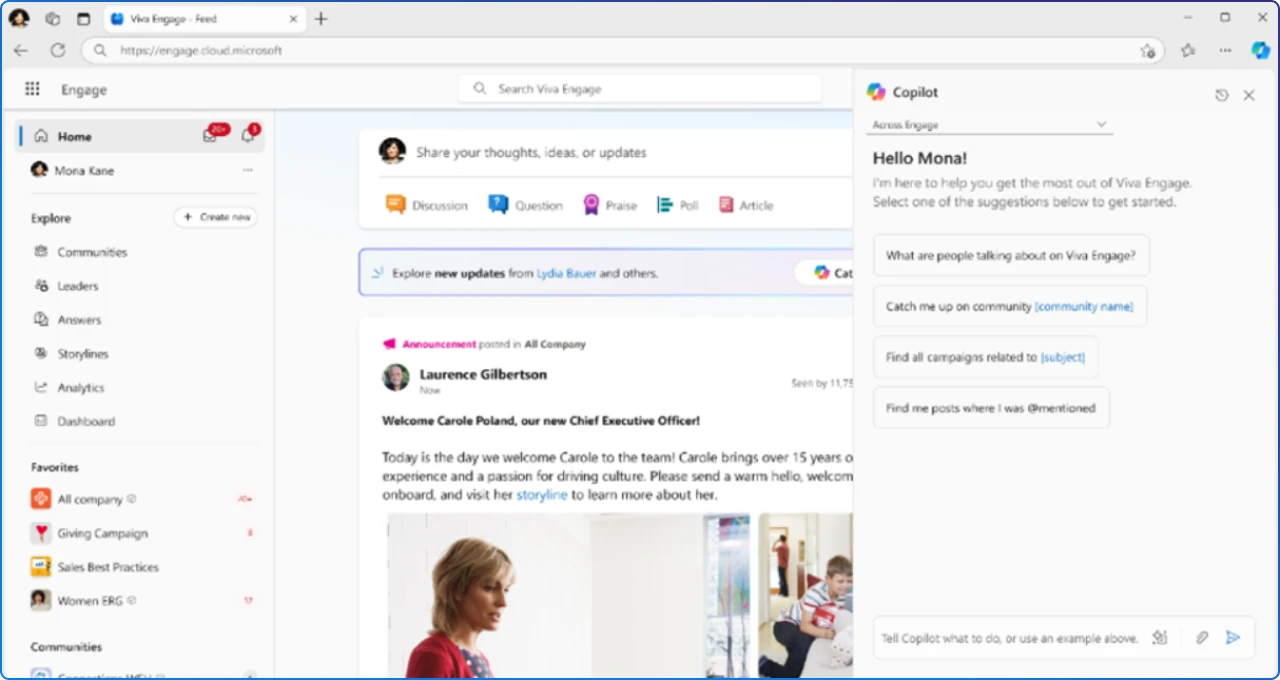Write an Article post
The image size is (1280, 680).
[746, 205]
